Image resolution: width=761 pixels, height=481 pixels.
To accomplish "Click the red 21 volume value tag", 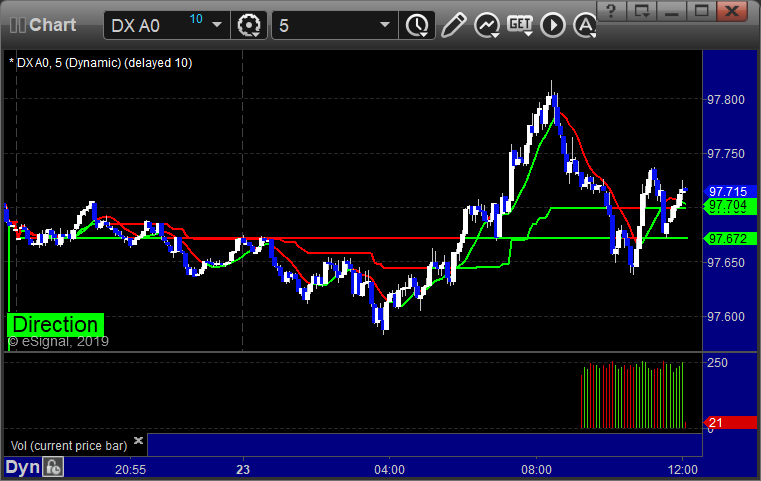I will (729, 422).
